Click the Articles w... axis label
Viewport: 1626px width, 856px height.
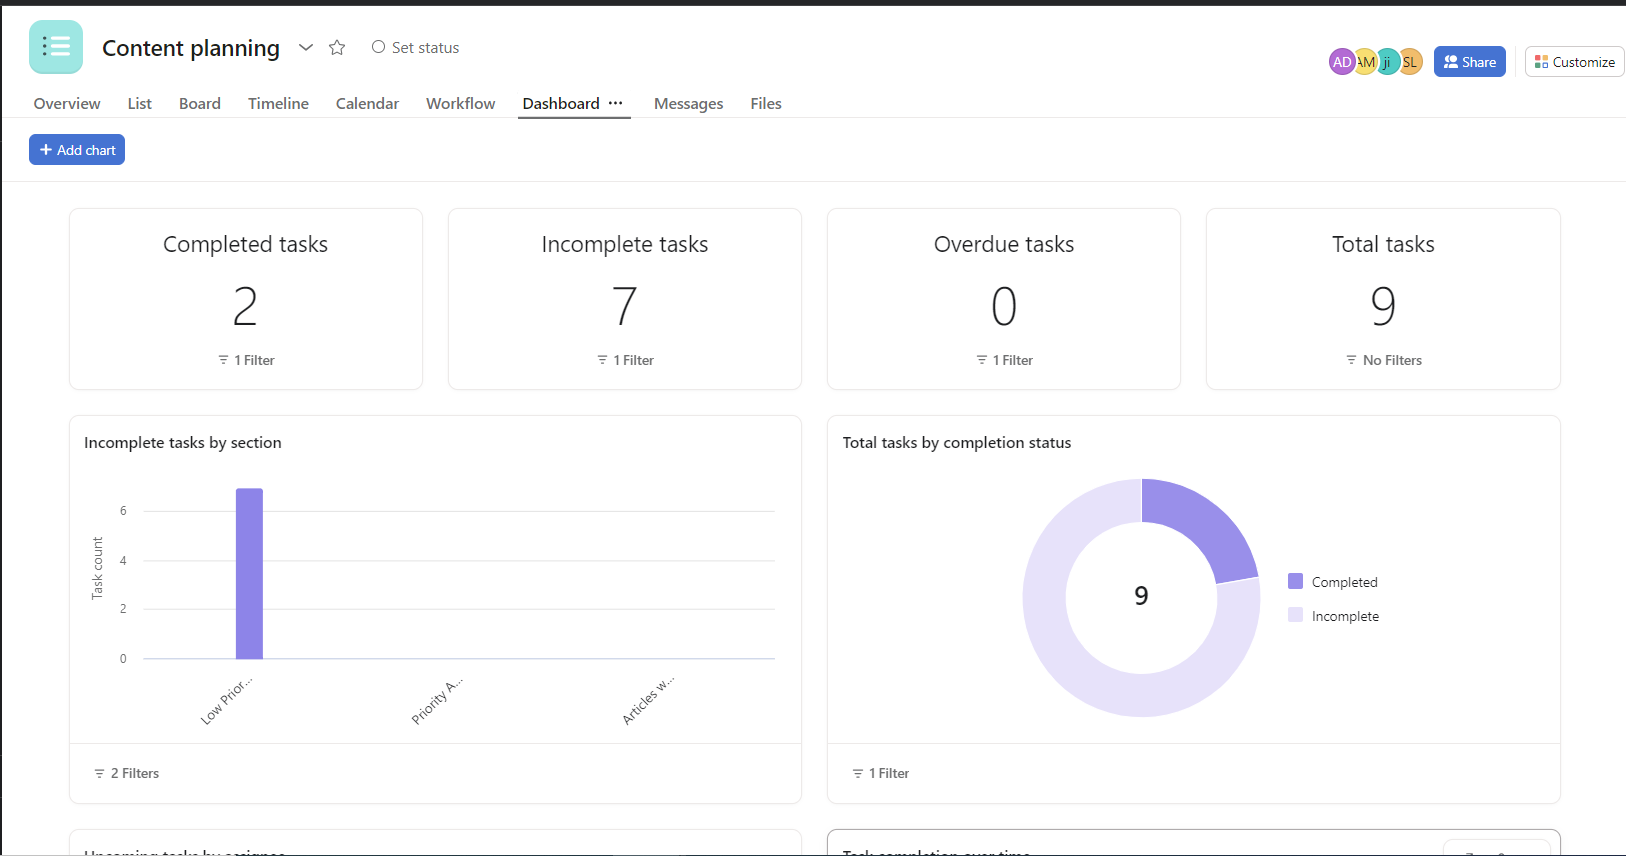648,699
